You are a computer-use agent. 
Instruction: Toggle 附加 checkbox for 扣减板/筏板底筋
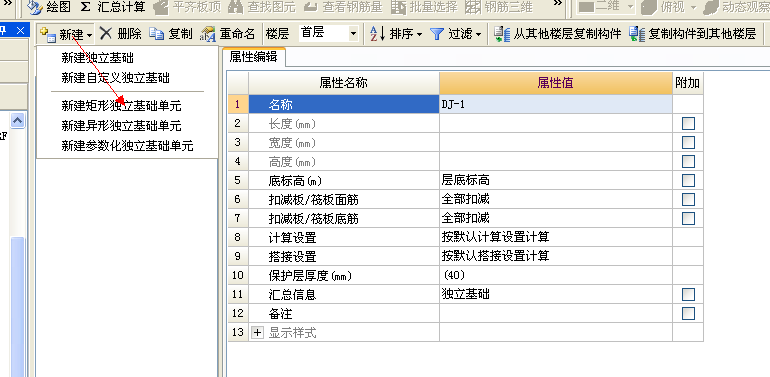click(x=688, y=218)
